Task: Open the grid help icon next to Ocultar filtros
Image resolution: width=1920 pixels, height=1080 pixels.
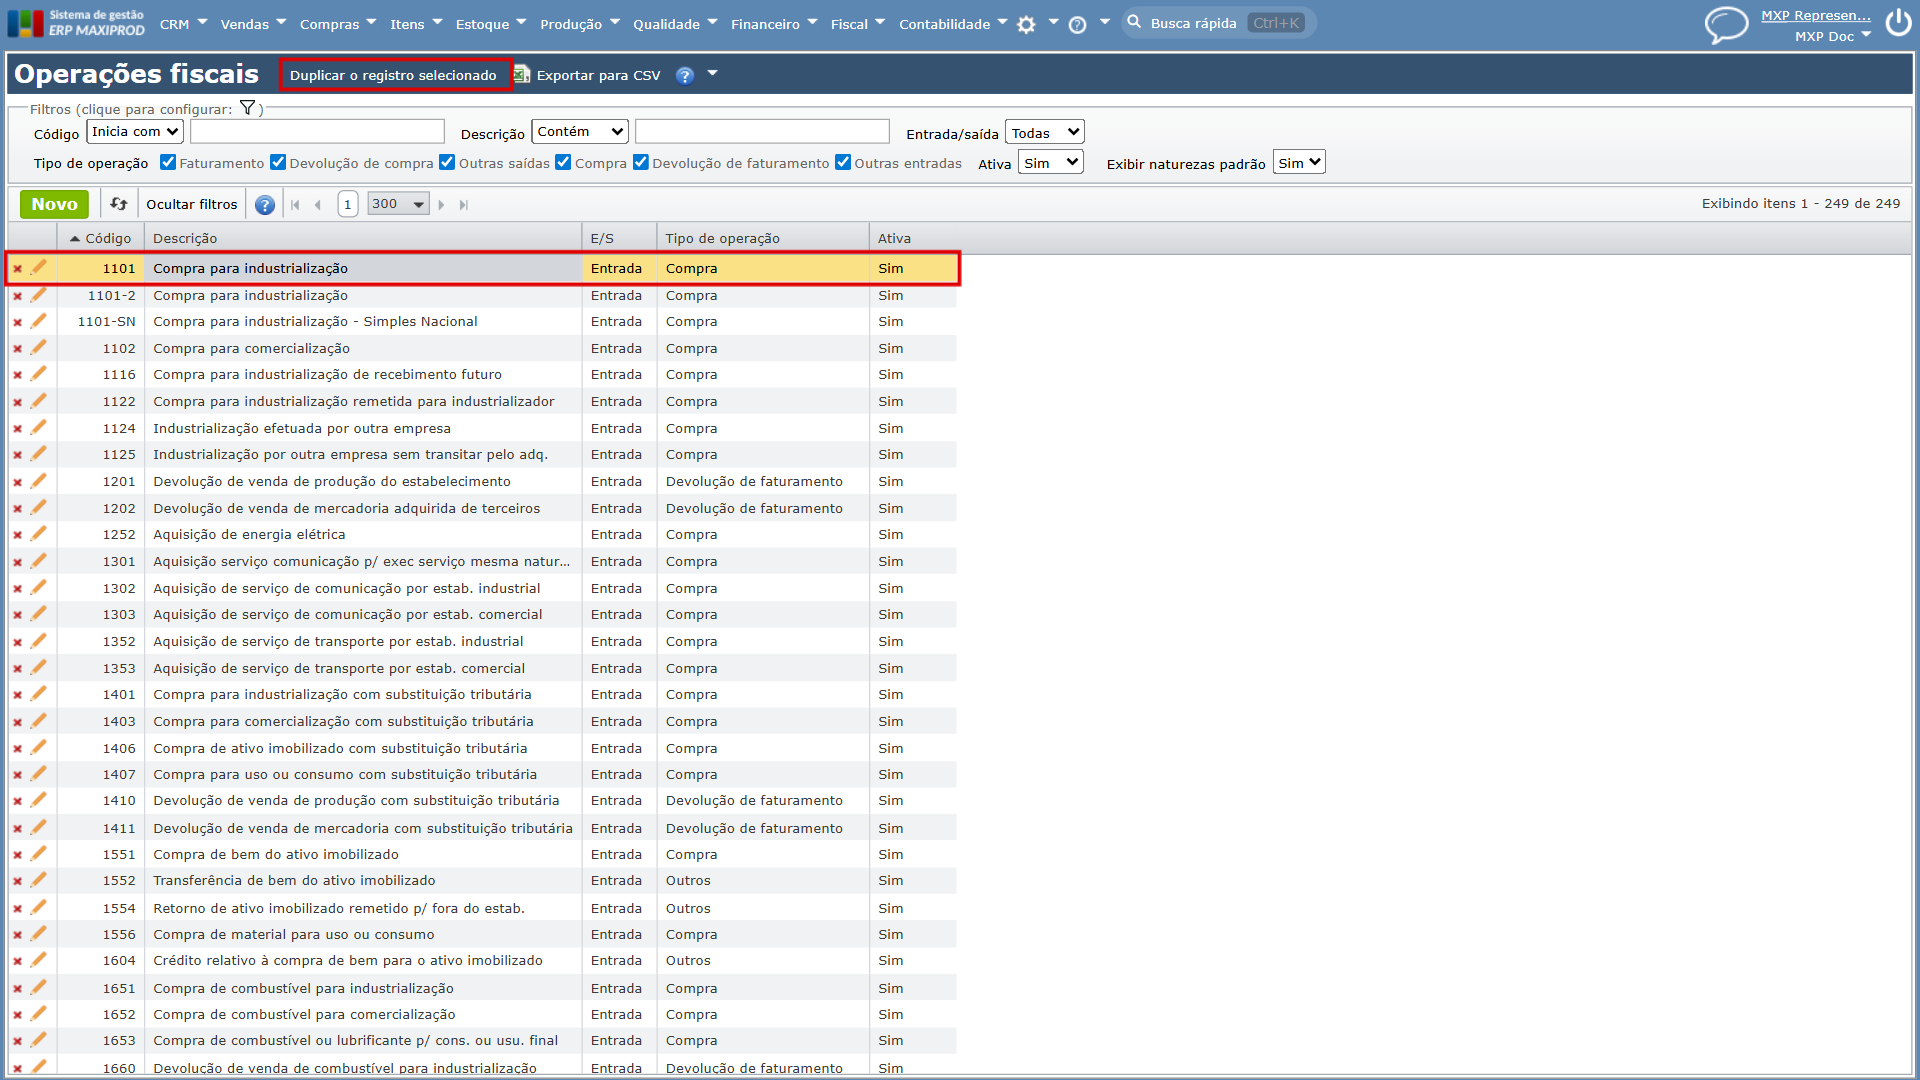Action: pos(265,205)
